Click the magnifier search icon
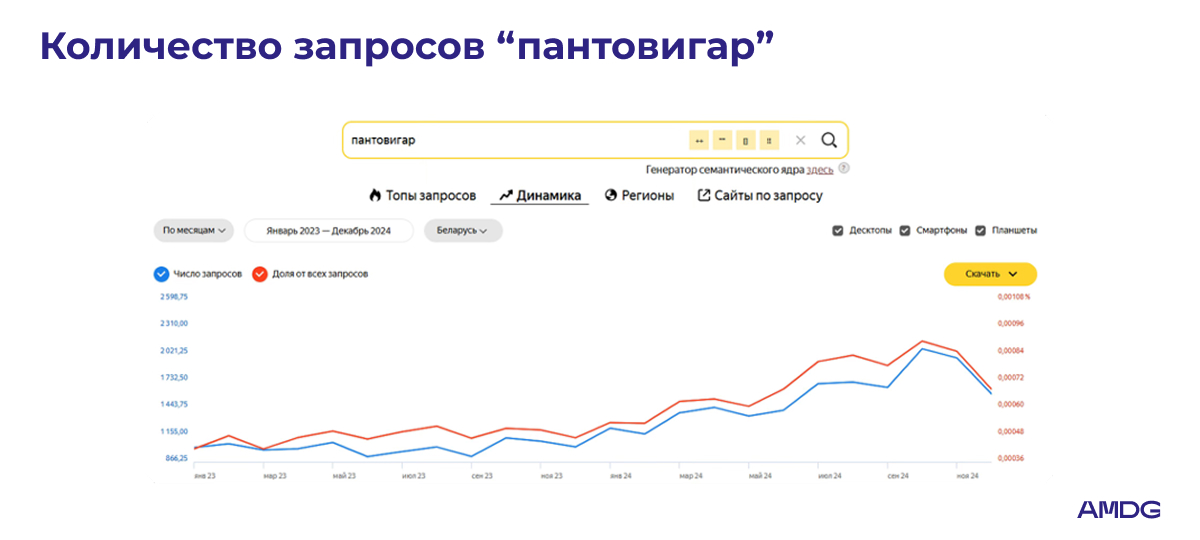1200x540 pixels. pyautogui.click(x=829, y=140)
